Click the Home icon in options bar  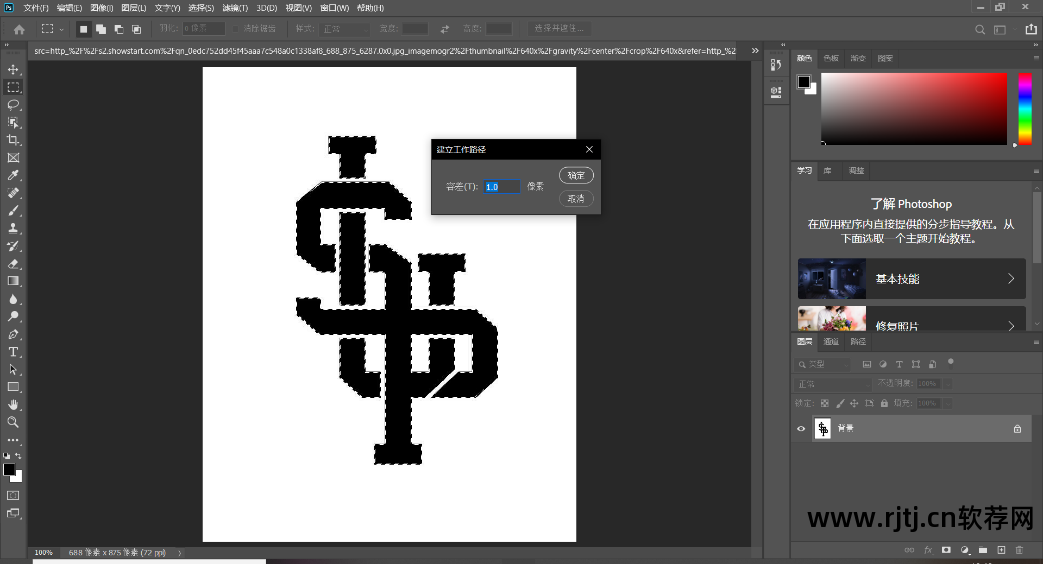[x=19, y=29]
